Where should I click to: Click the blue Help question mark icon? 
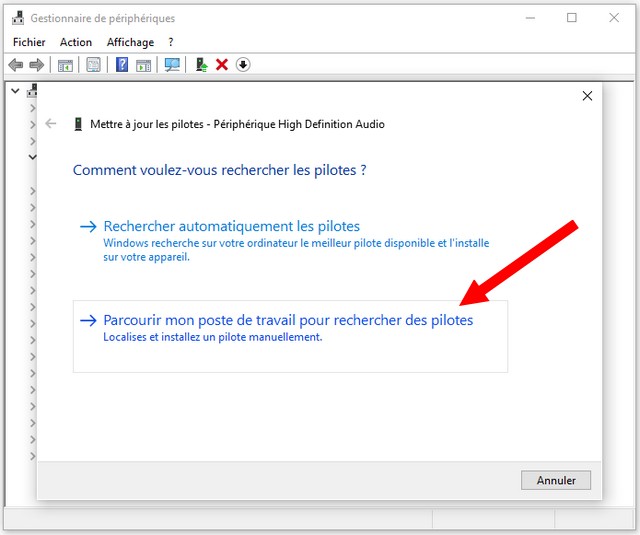122,65
